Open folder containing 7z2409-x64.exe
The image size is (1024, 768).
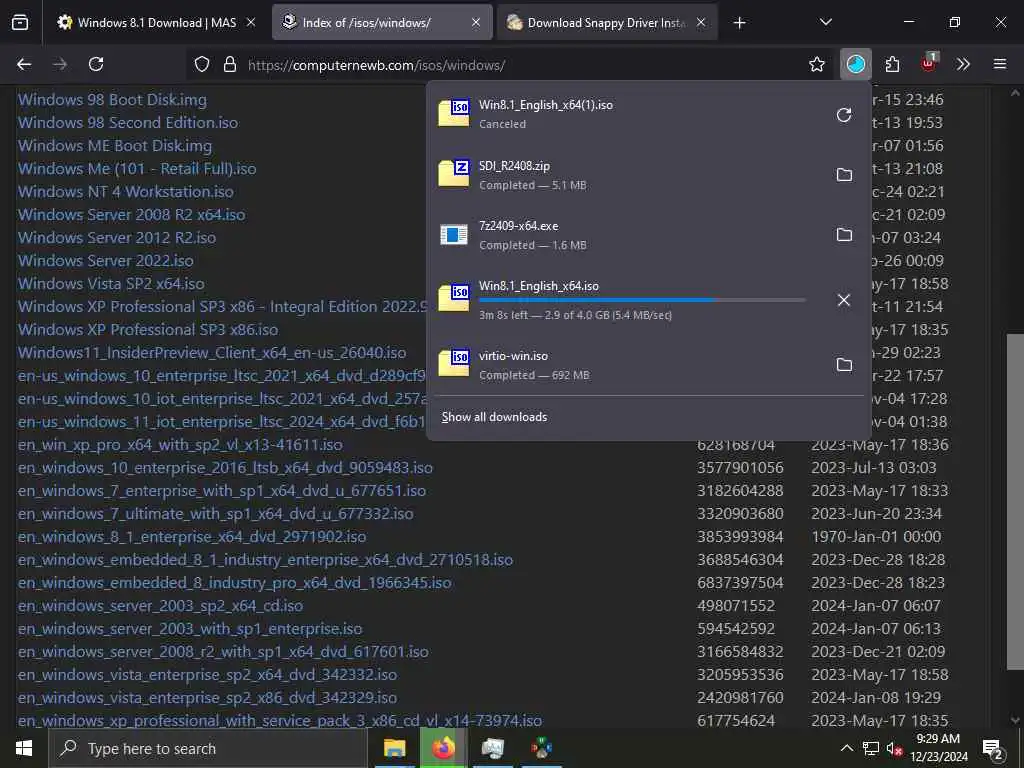844,234
